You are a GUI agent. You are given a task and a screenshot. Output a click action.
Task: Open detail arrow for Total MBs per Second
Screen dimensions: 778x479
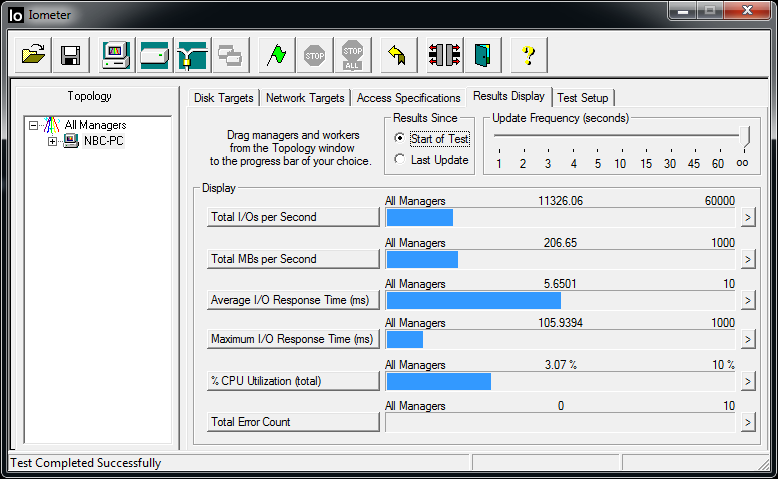tap(748, 260)
